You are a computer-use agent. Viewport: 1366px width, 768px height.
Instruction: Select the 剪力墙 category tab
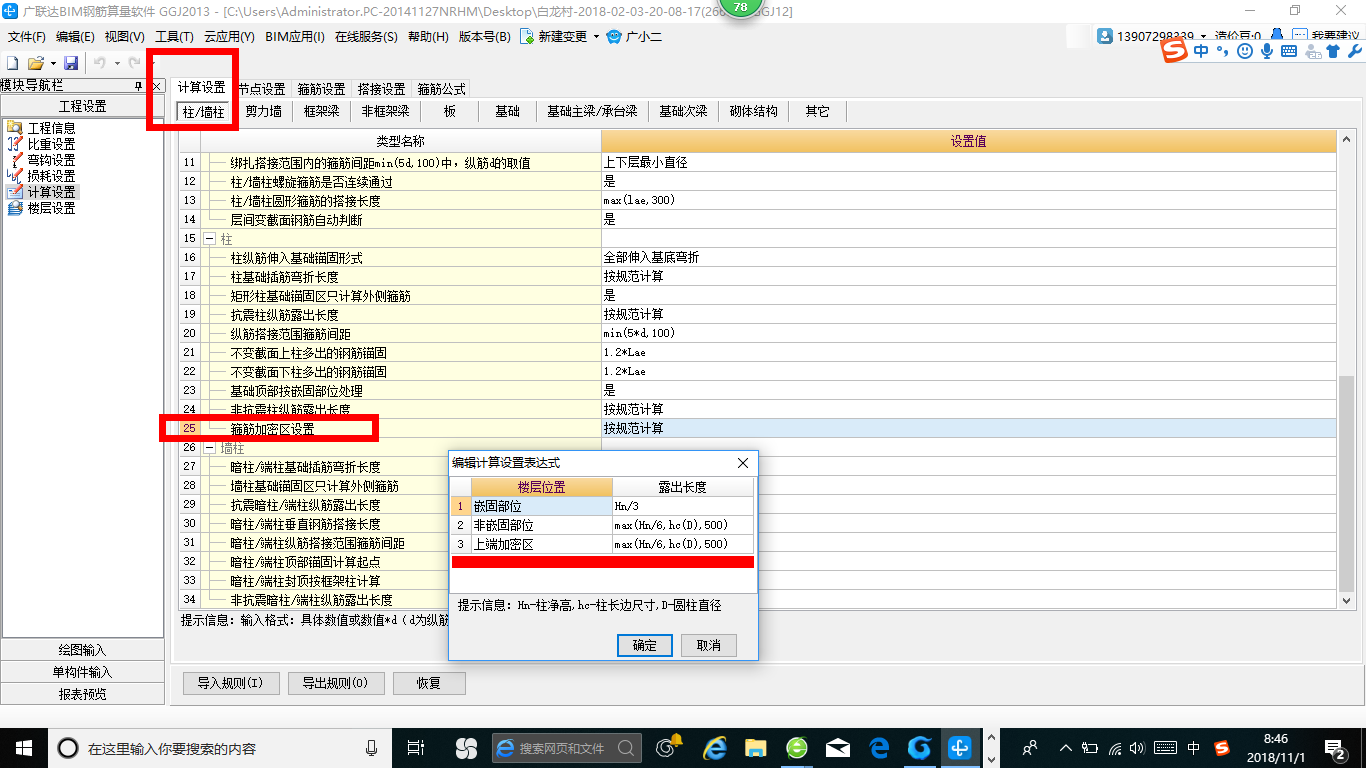point(263,111)
